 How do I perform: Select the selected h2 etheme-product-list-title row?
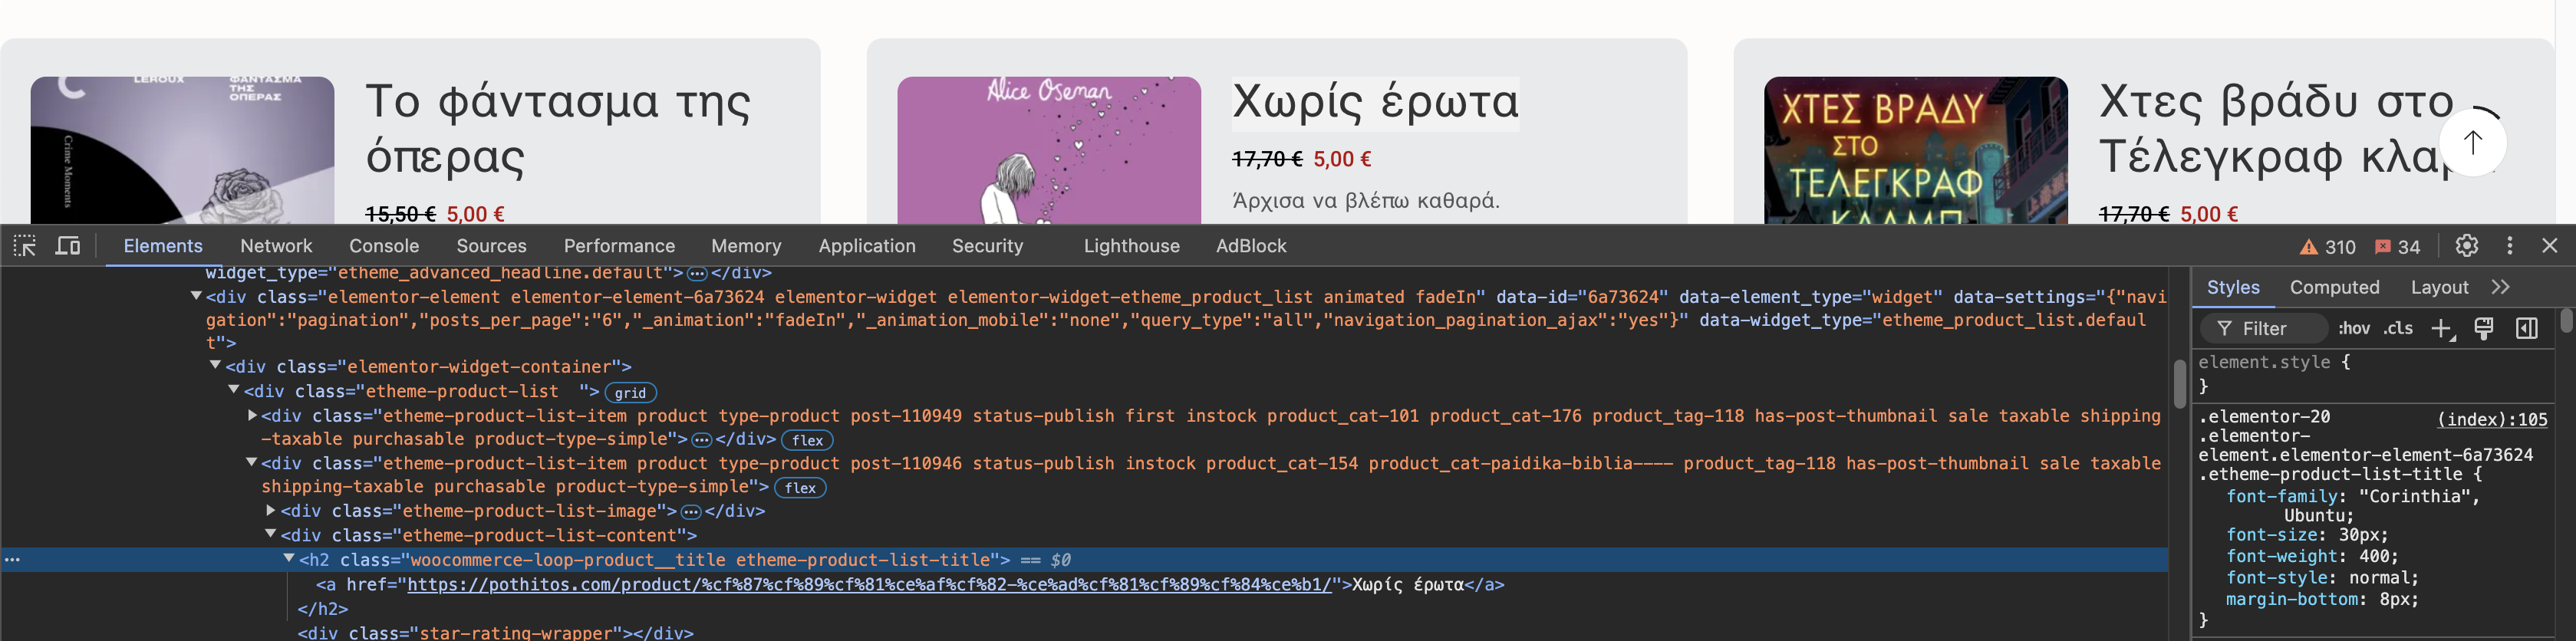[1084, 560]
